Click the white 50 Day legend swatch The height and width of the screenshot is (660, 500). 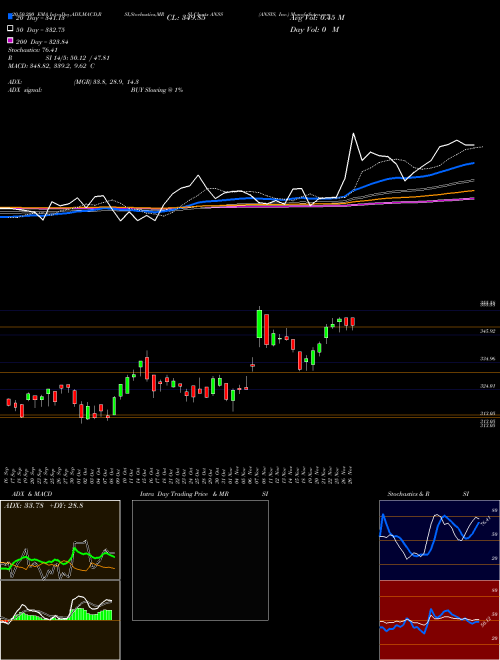(x=10, y=29)
